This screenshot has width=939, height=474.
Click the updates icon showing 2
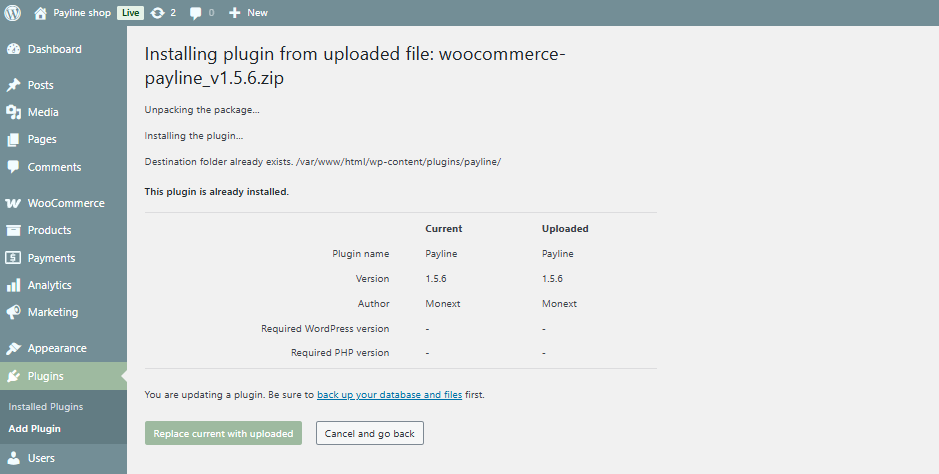[157, 13]
